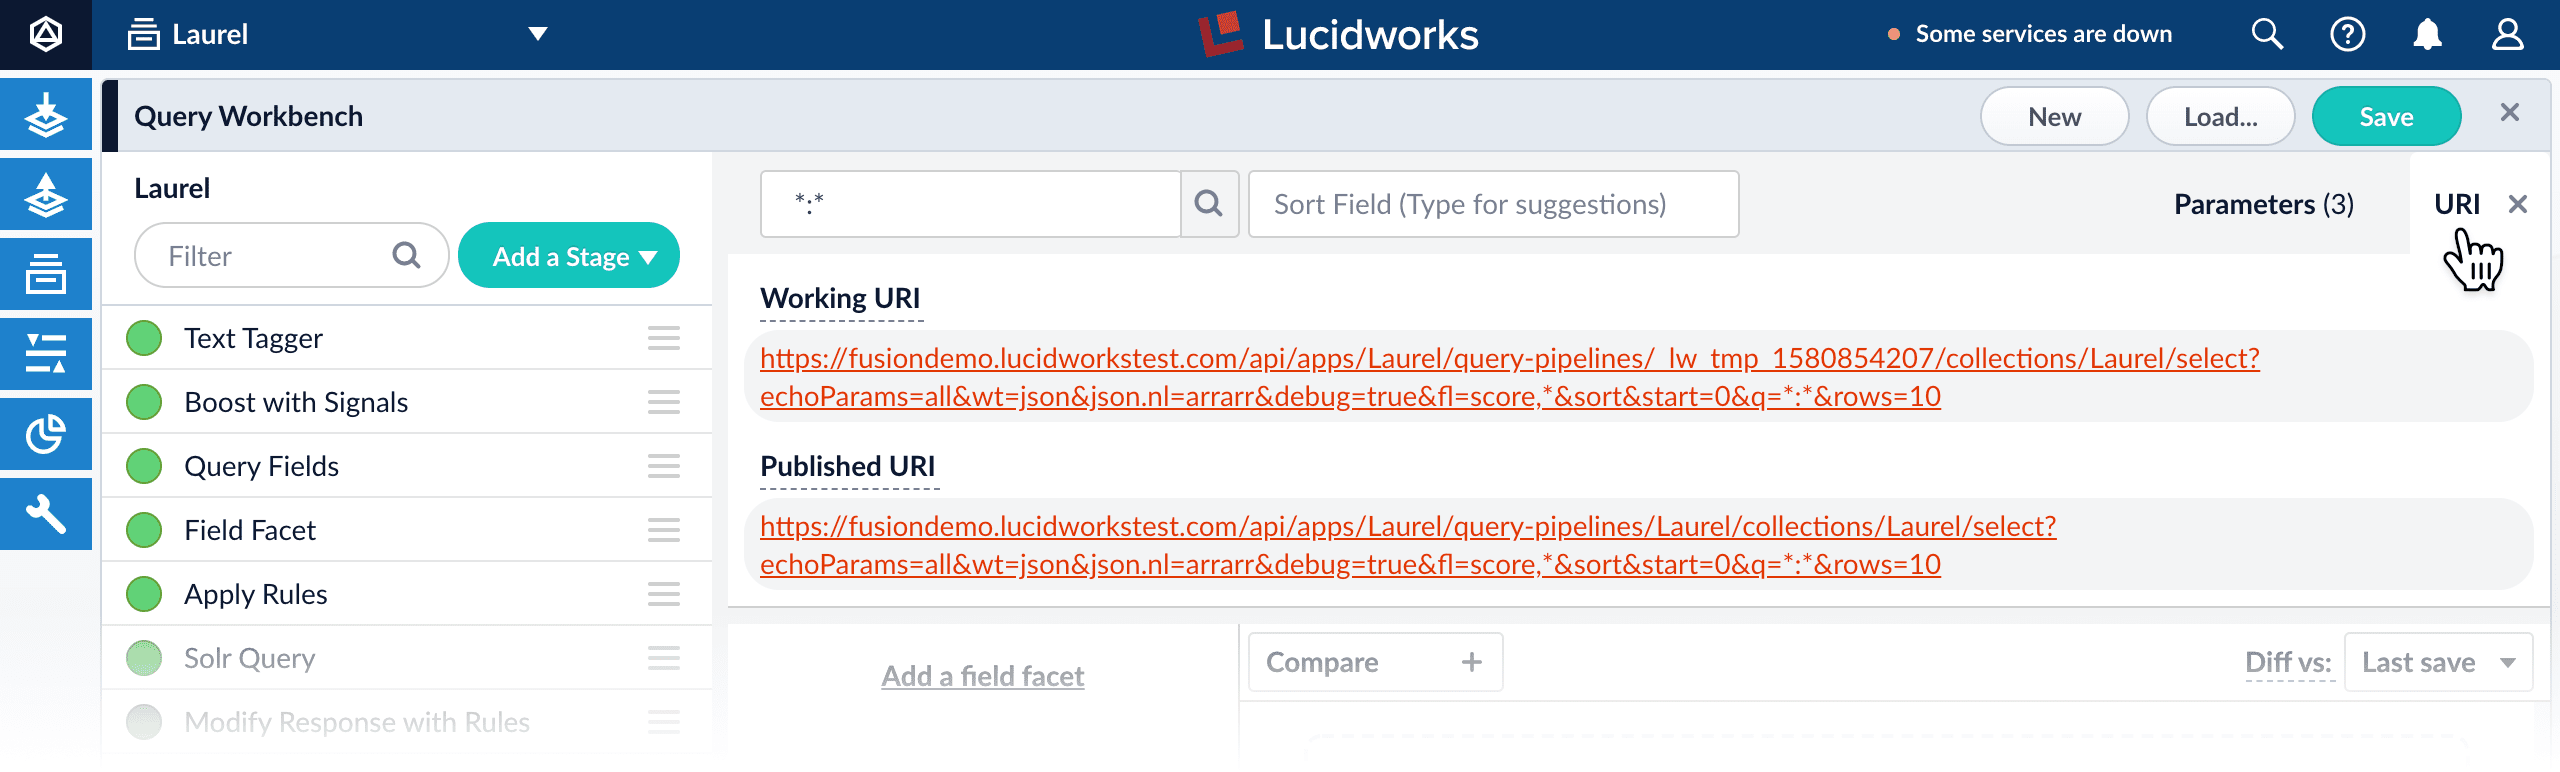The image size is (2560, 772).
Task: Open the Diff vs Last save dropdown
Action: pyautogui.click(x=2439, y=661)
